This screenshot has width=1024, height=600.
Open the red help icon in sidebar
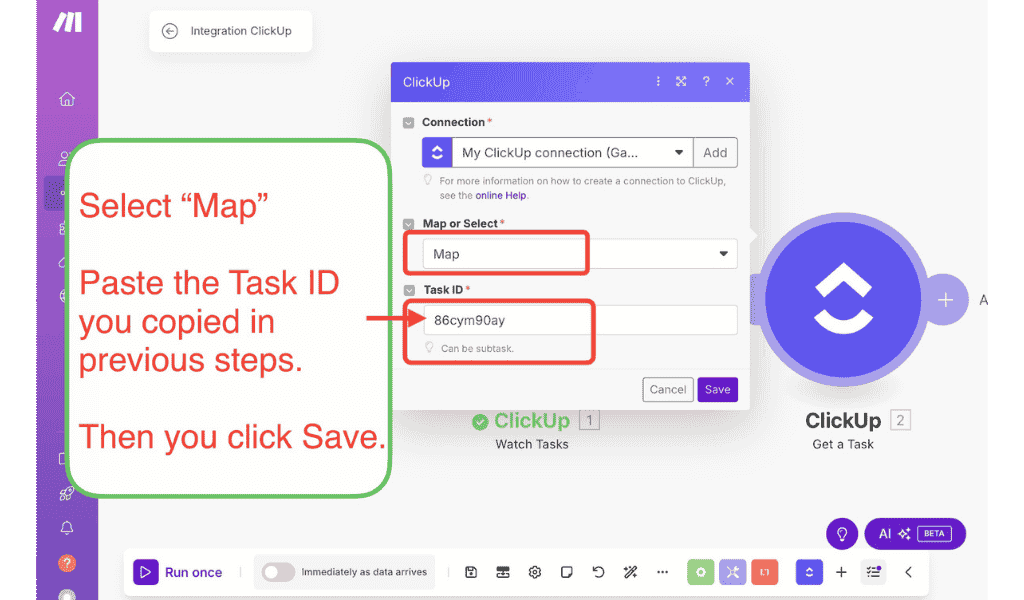(67, 563)
